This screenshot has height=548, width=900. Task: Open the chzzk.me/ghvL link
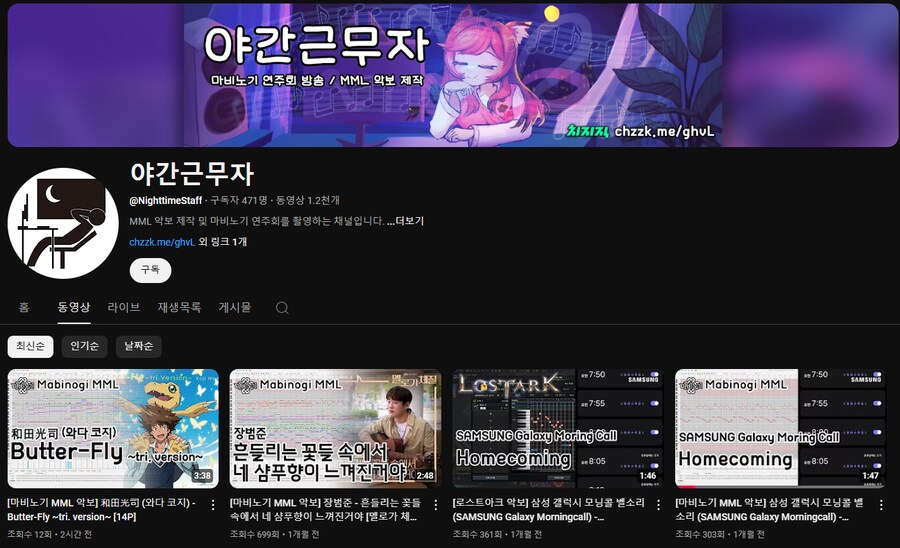pos(162,242)
